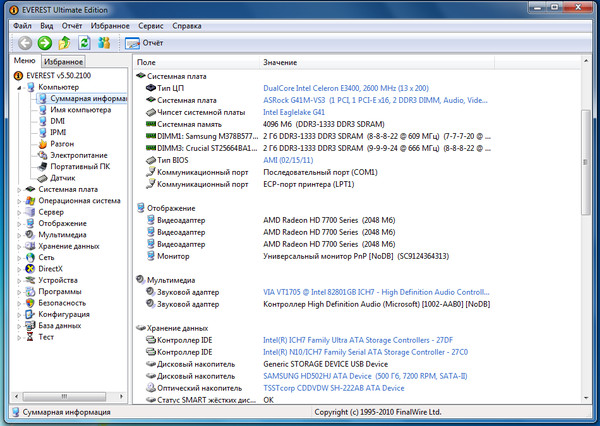Click the DIMM3 Crucial memory icon
Image resolution: width=600 pixels, height=426 pixels.
coord(151,148)
